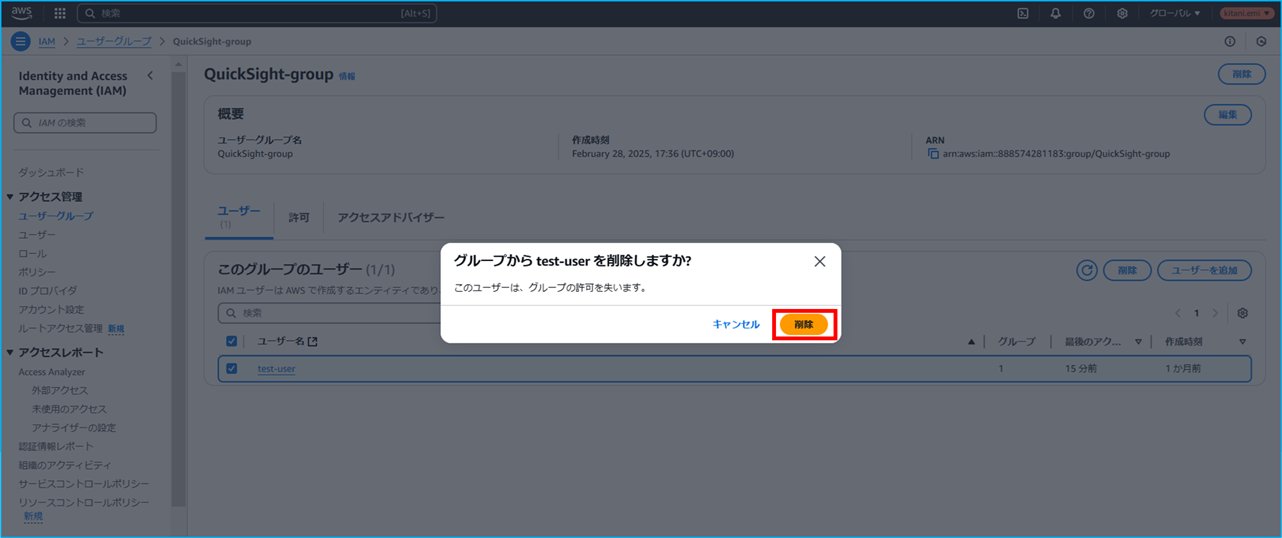Close the remove-user dialog with the X
Screen dimensions: 1282x538
point(820,261)
